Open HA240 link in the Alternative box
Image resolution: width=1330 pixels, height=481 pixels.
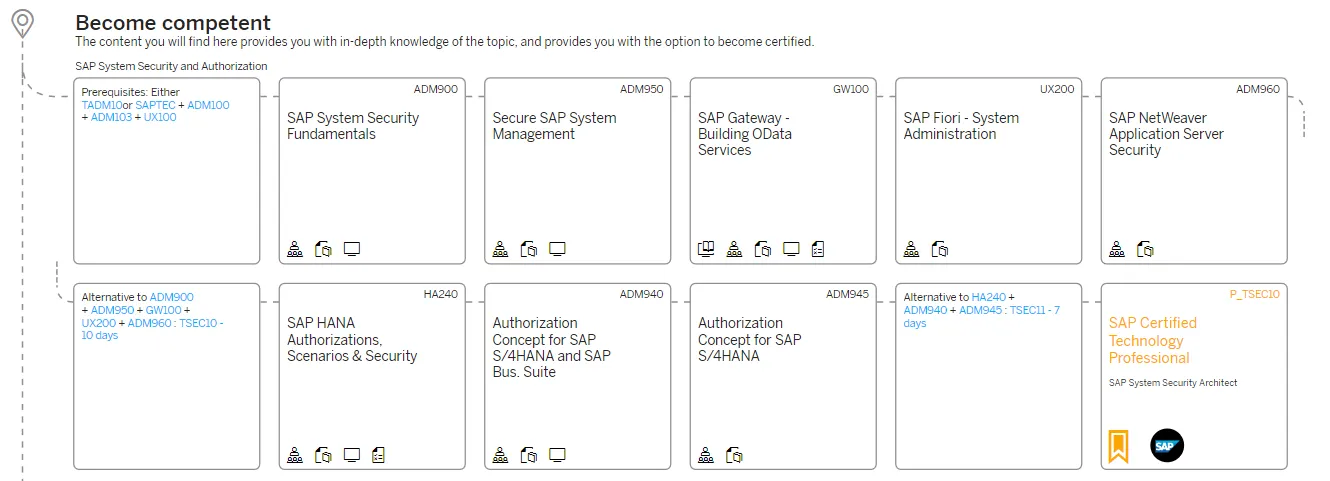tap(988, 297)
